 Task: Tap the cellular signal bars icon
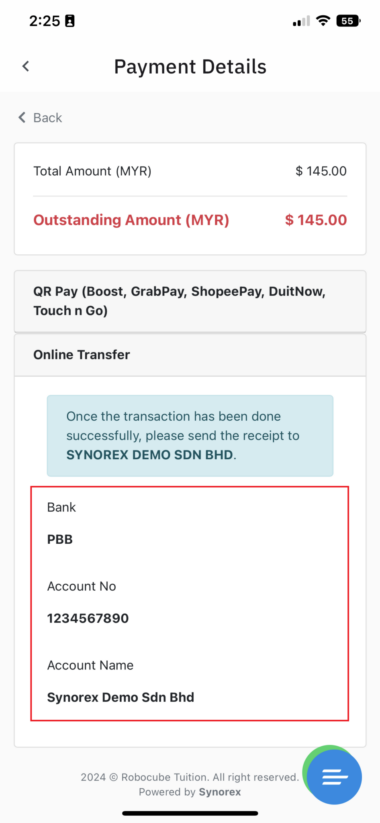click(301, 21)
